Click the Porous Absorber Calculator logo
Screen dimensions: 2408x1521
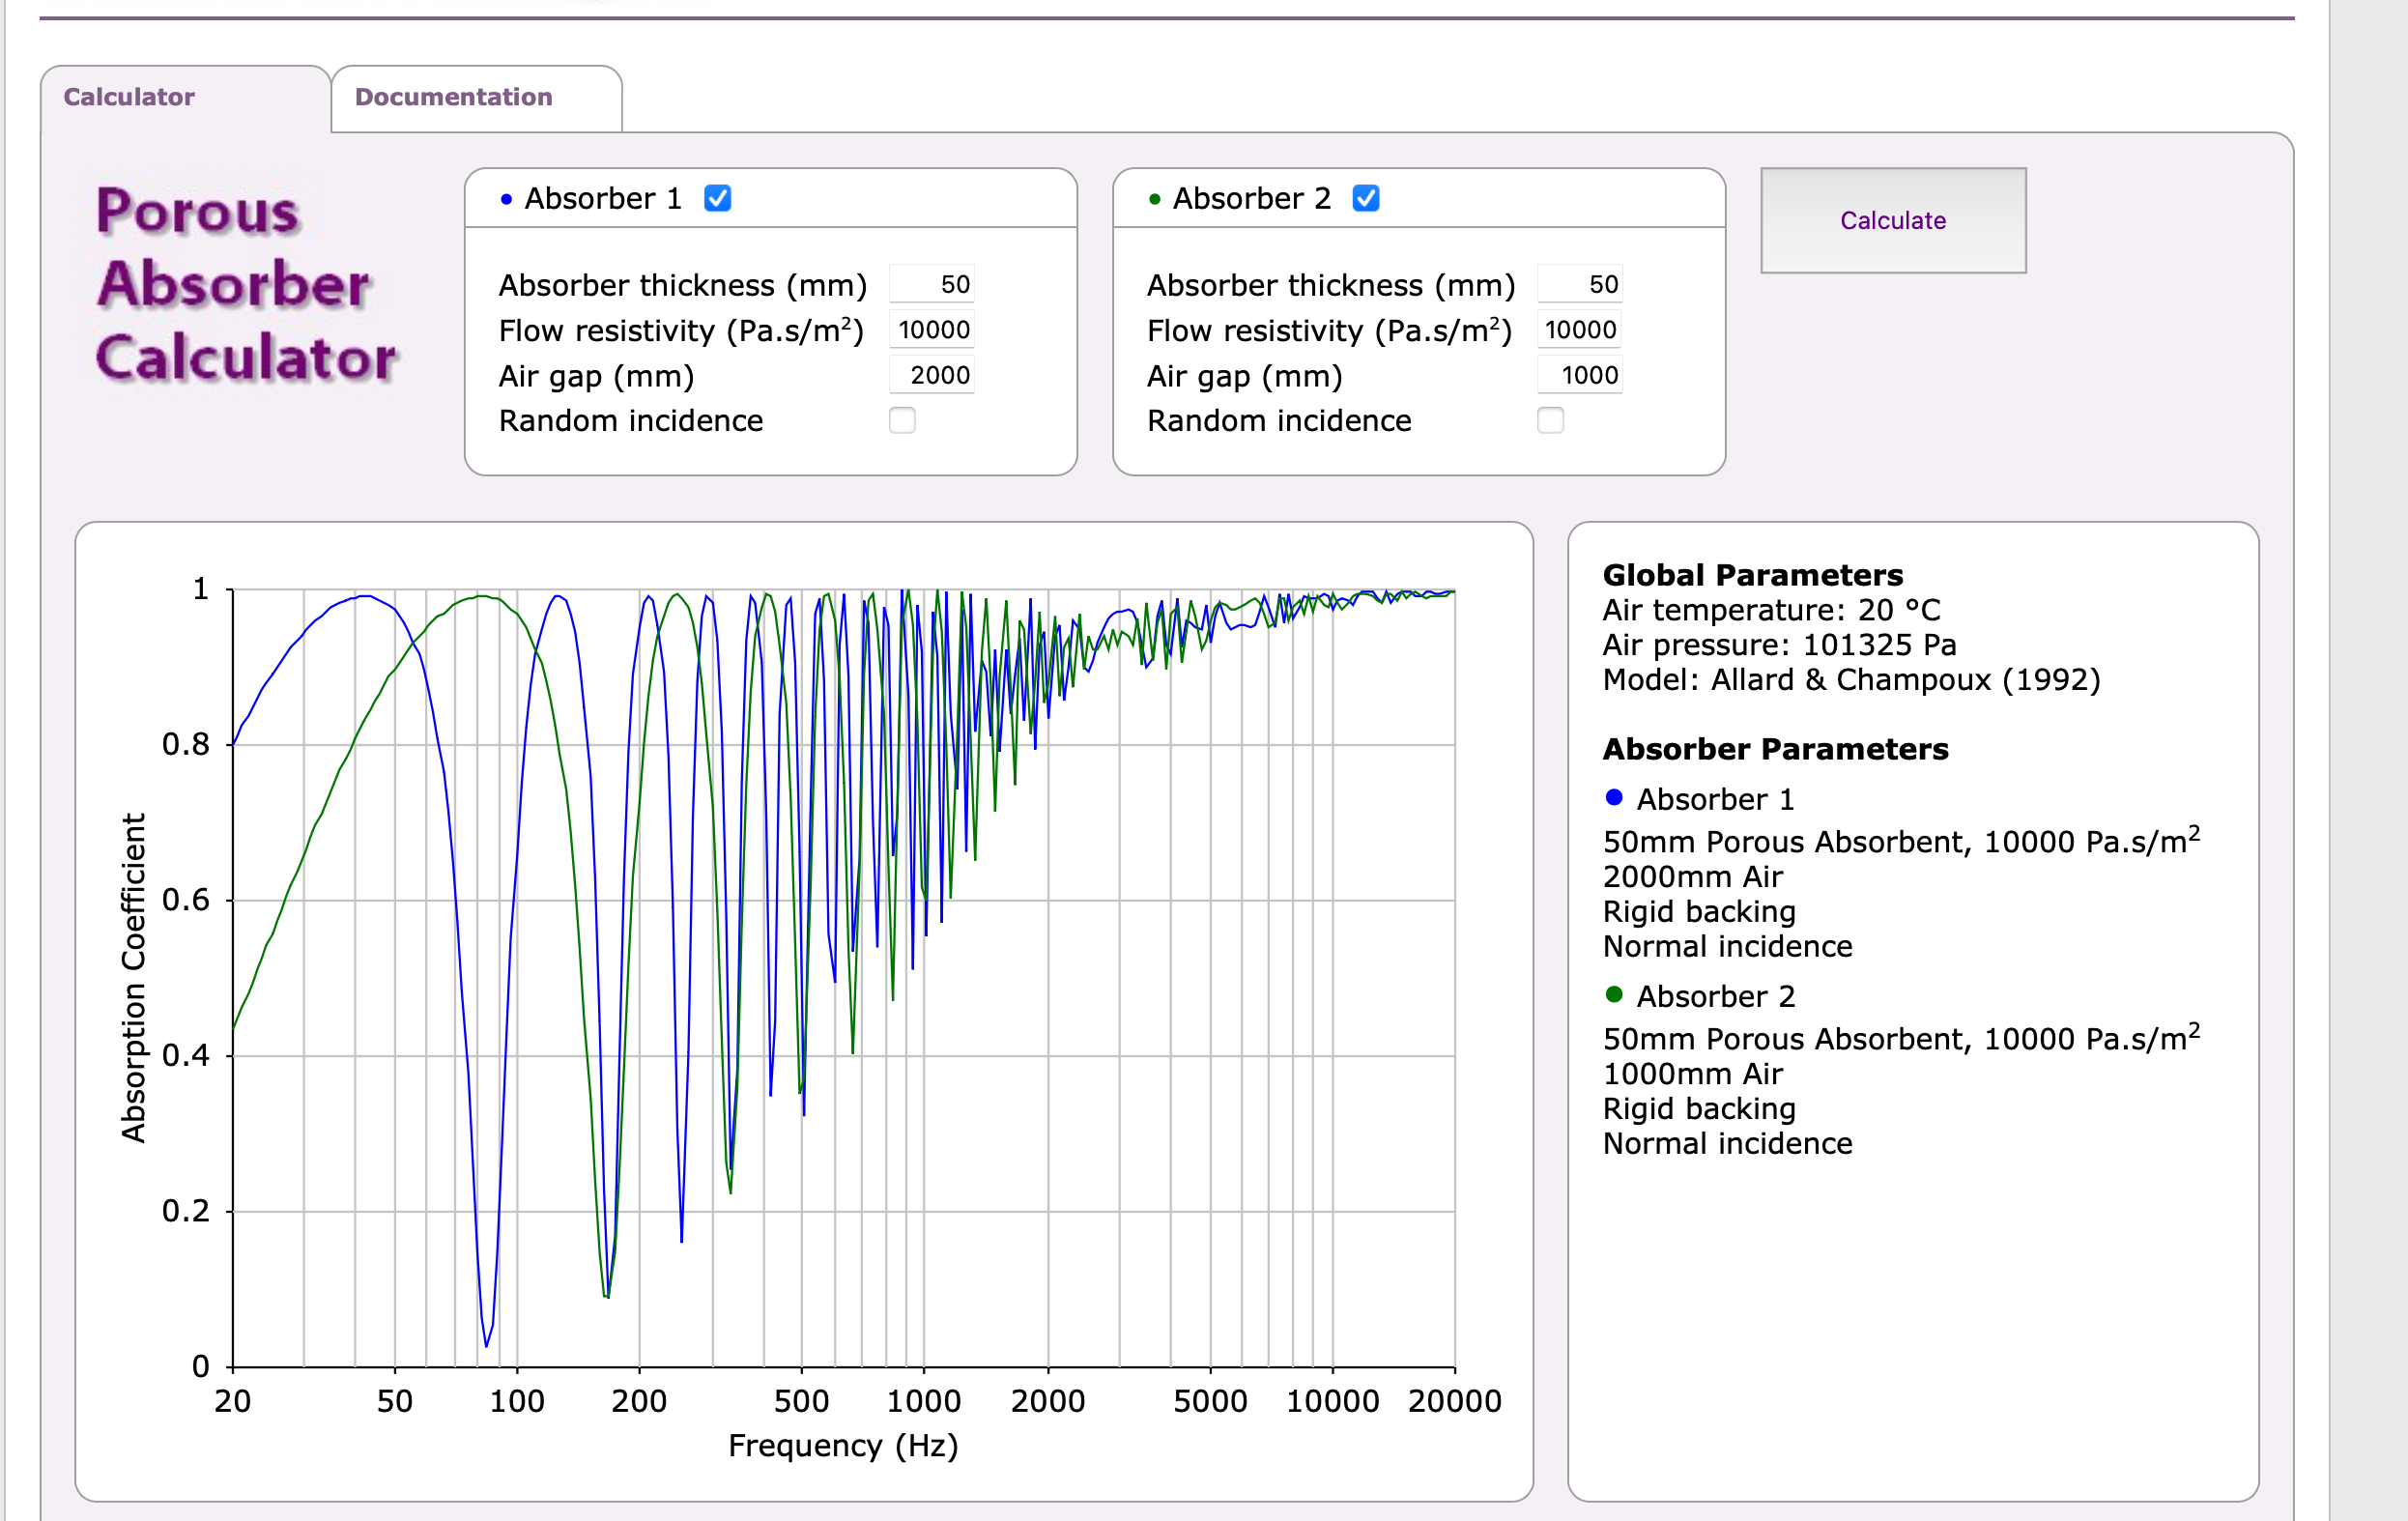click(x=246, y=285)
